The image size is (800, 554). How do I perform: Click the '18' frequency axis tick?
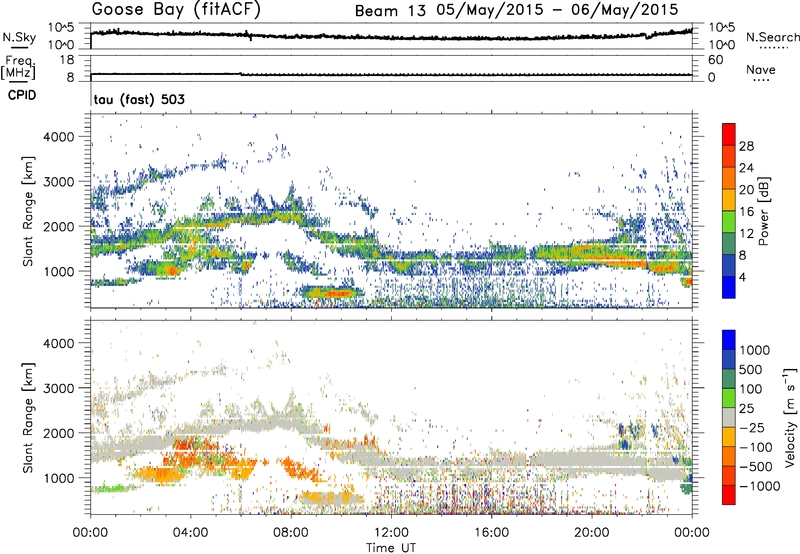coord(67,60)
